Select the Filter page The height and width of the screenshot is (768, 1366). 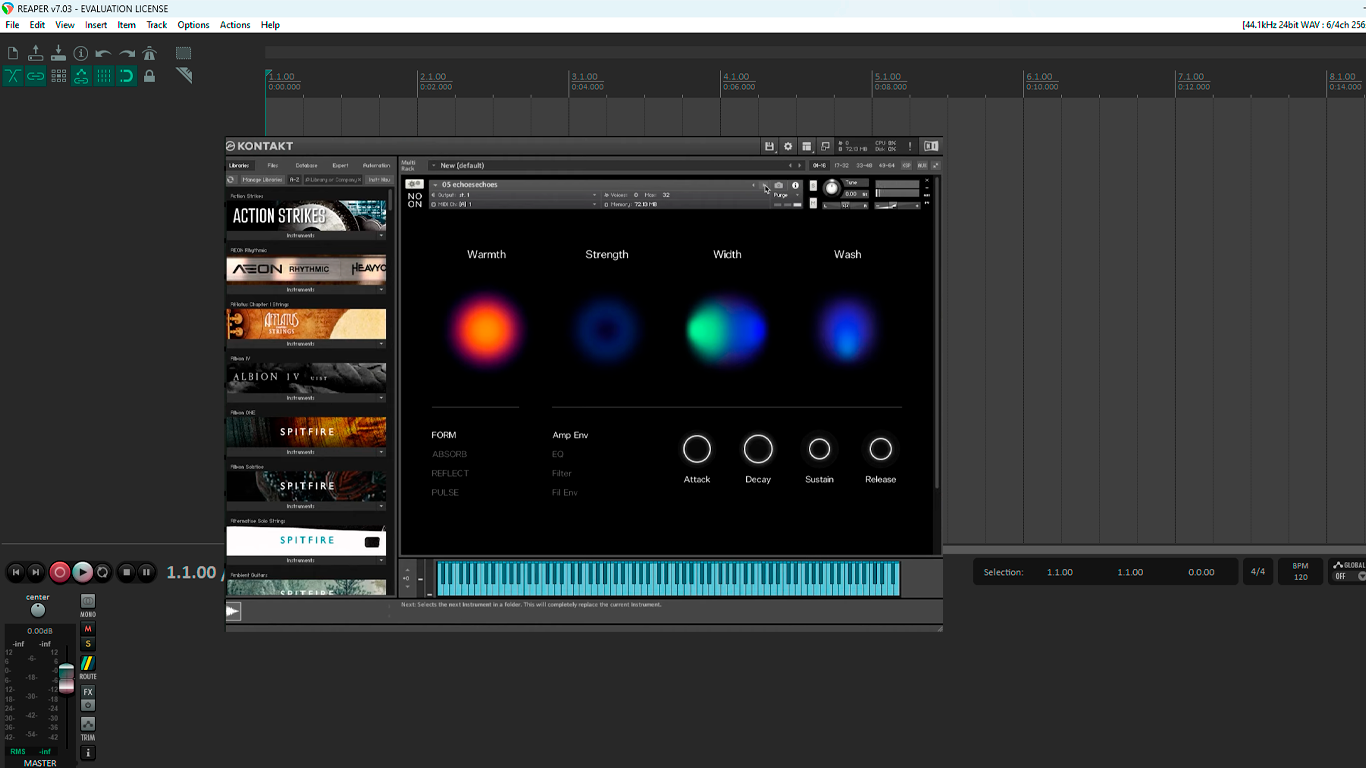(562, 473)
